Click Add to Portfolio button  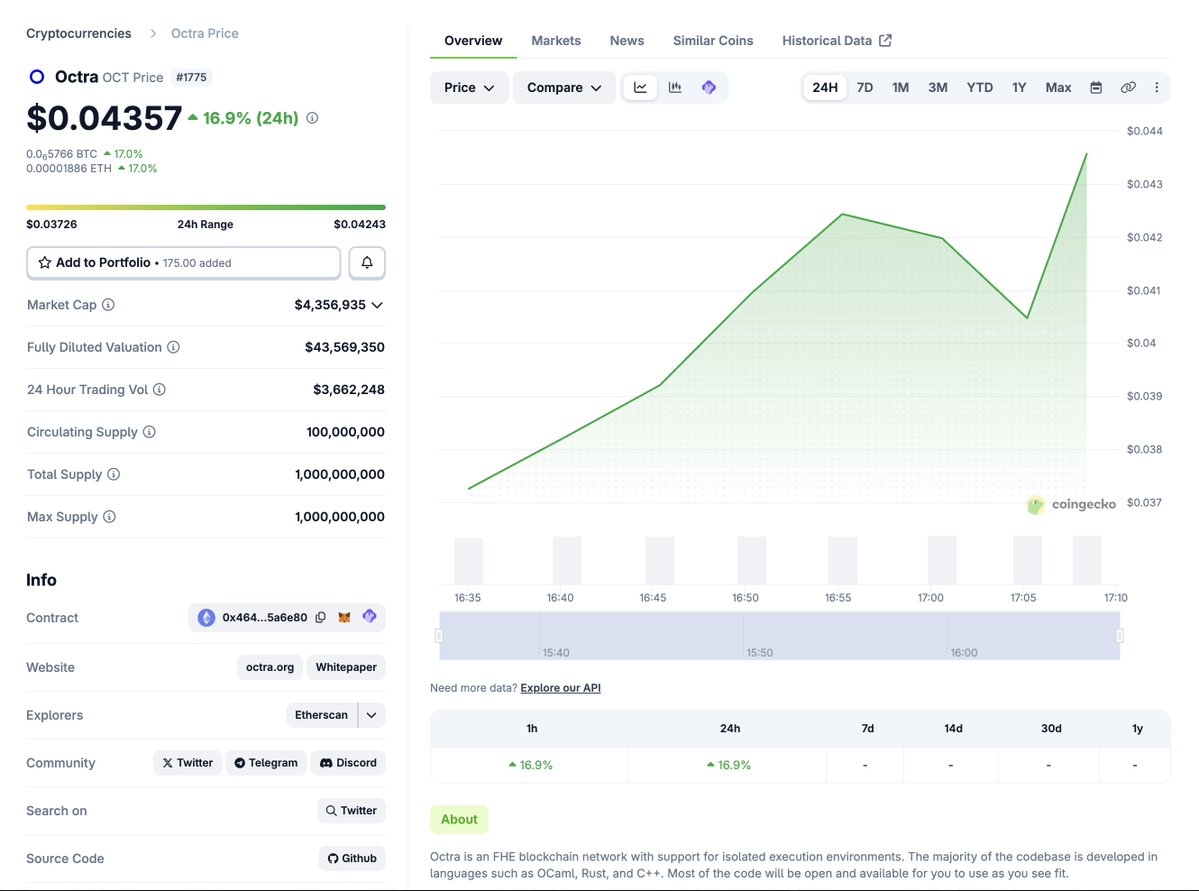click(x=184, y=262)
